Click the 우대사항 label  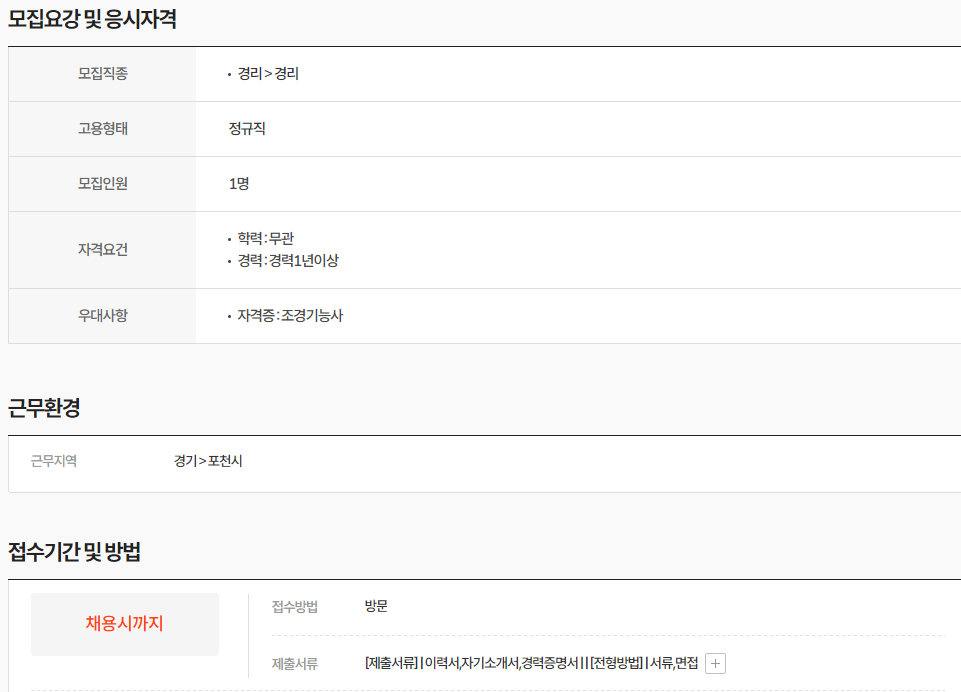point(103,316)
